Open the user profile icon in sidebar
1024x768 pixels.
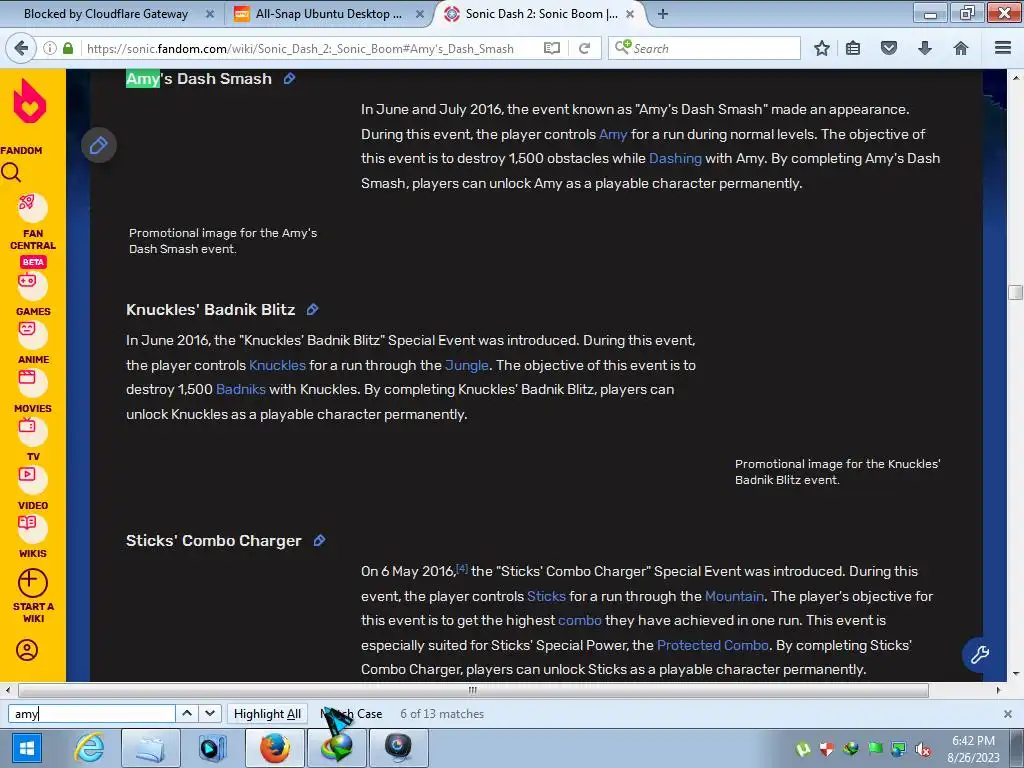click(27, 650)
